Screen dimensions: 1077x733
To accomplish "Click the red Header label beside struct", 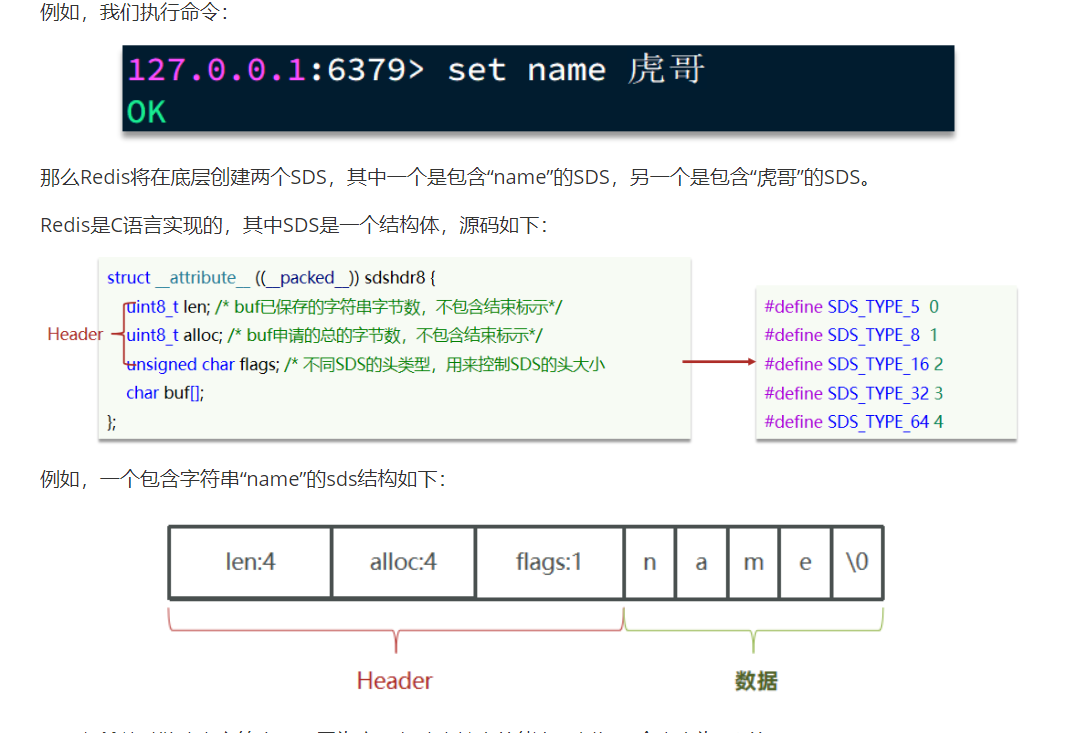I will tap(75, 335).
